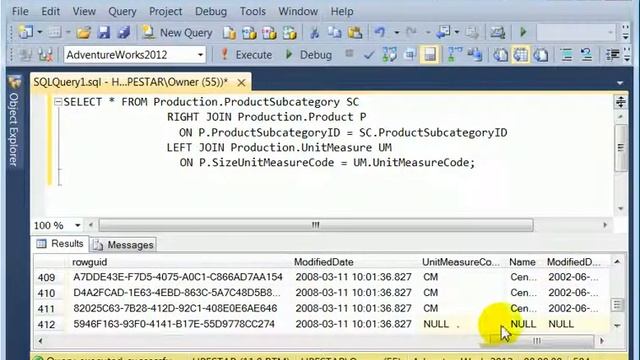Open SQL Editor toolbar options overflow
The width and height of the screenshot is (640, 360).
pyautogui.click(x=627, y=55)
